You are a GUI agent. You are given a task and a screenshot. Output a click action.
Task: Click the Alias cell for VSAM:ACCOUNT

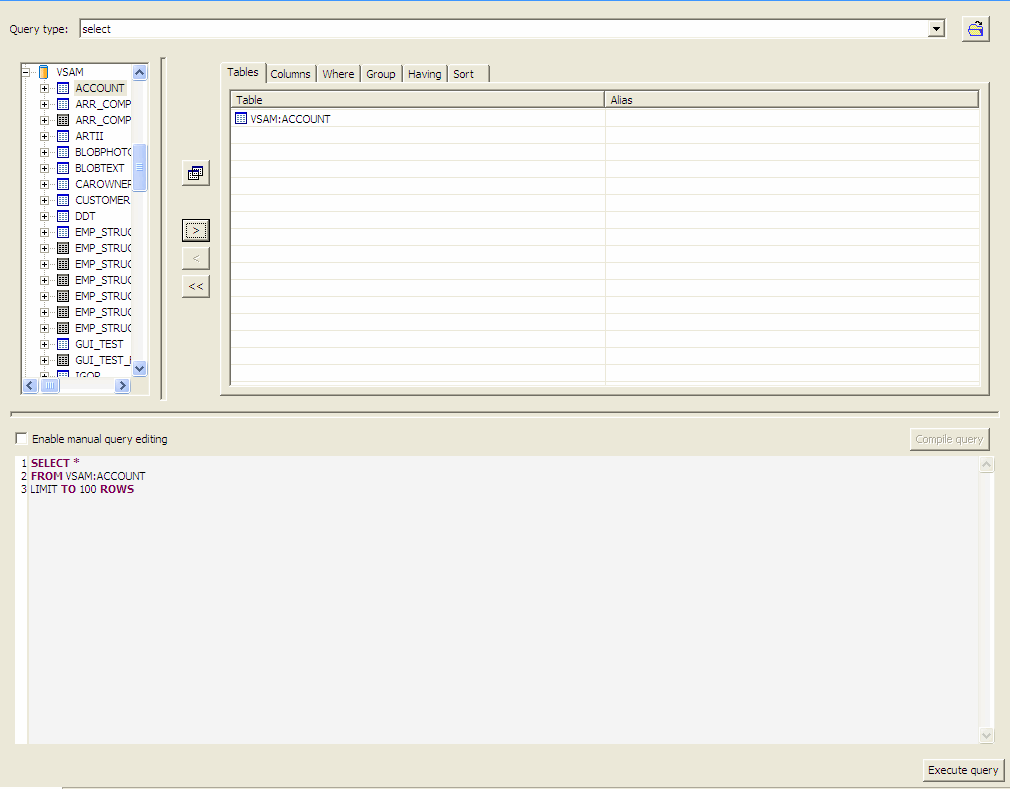[790, 118]
